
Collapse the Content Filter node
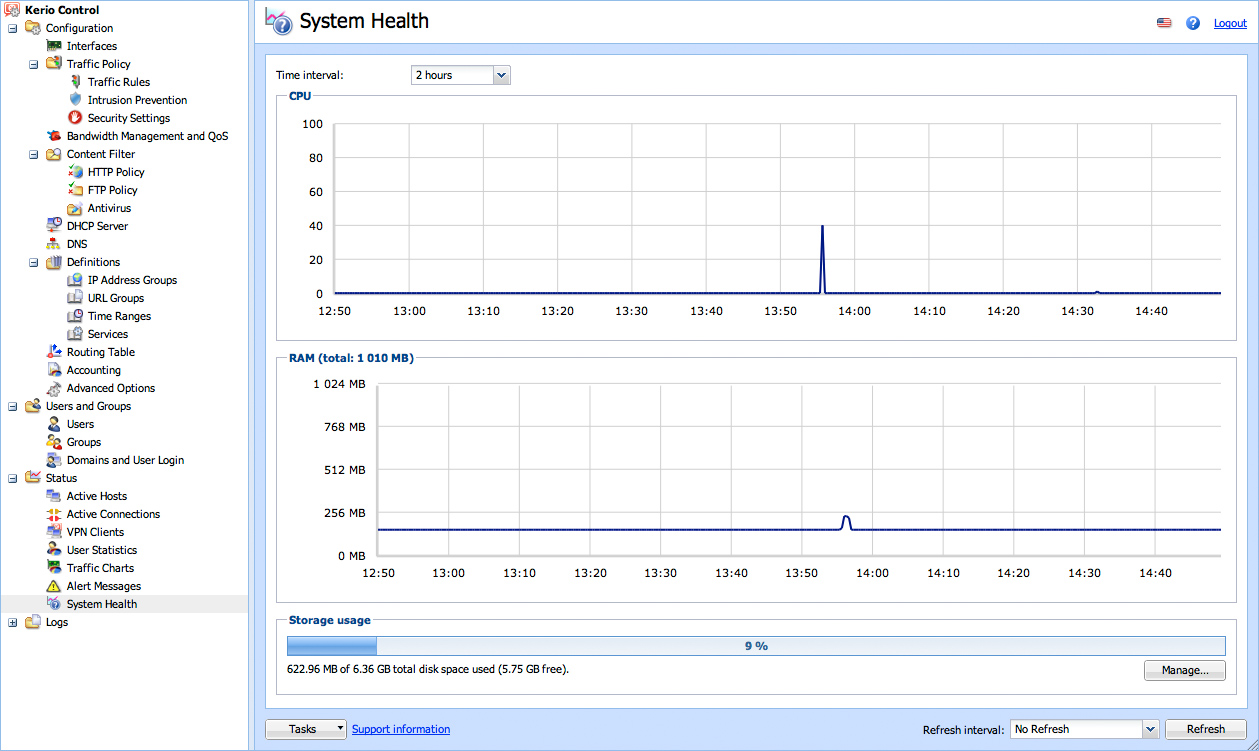pos(34,154)
